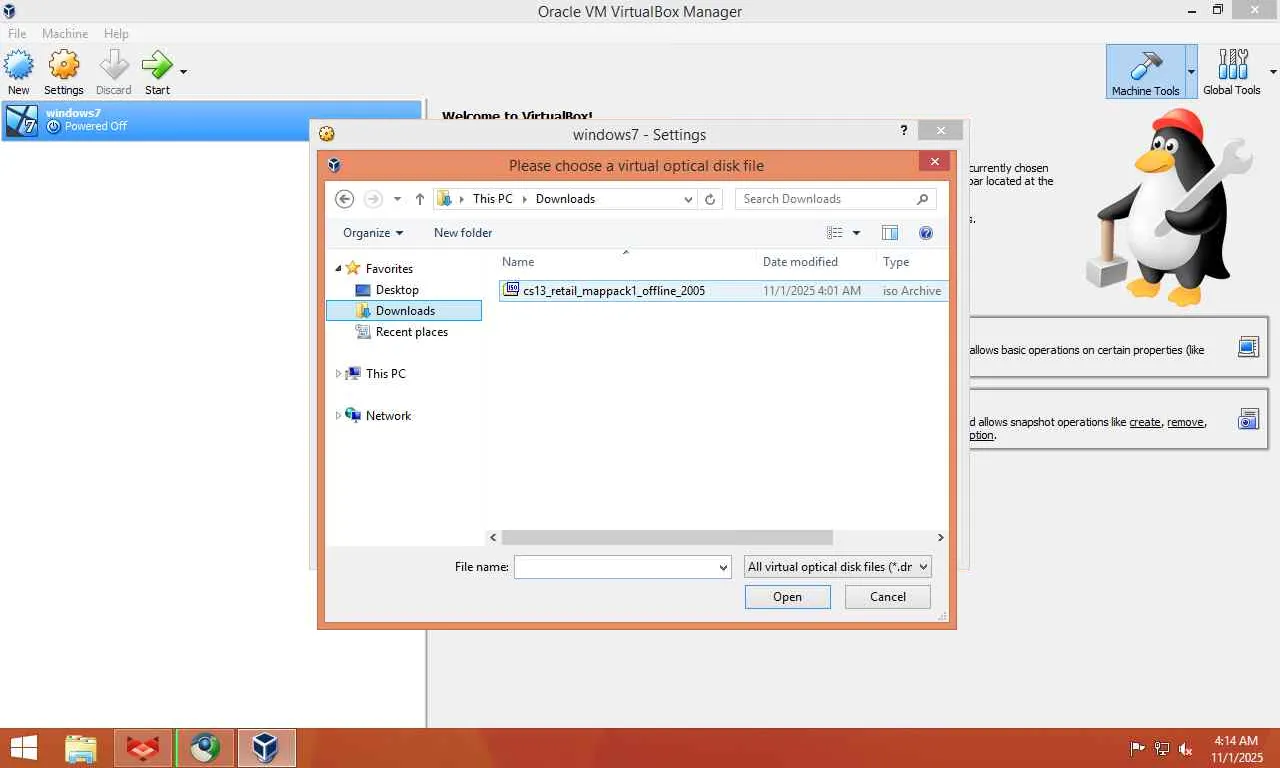Open the Windows Start button
This screenshot has height=768, width=1280.
coord(24,748)
